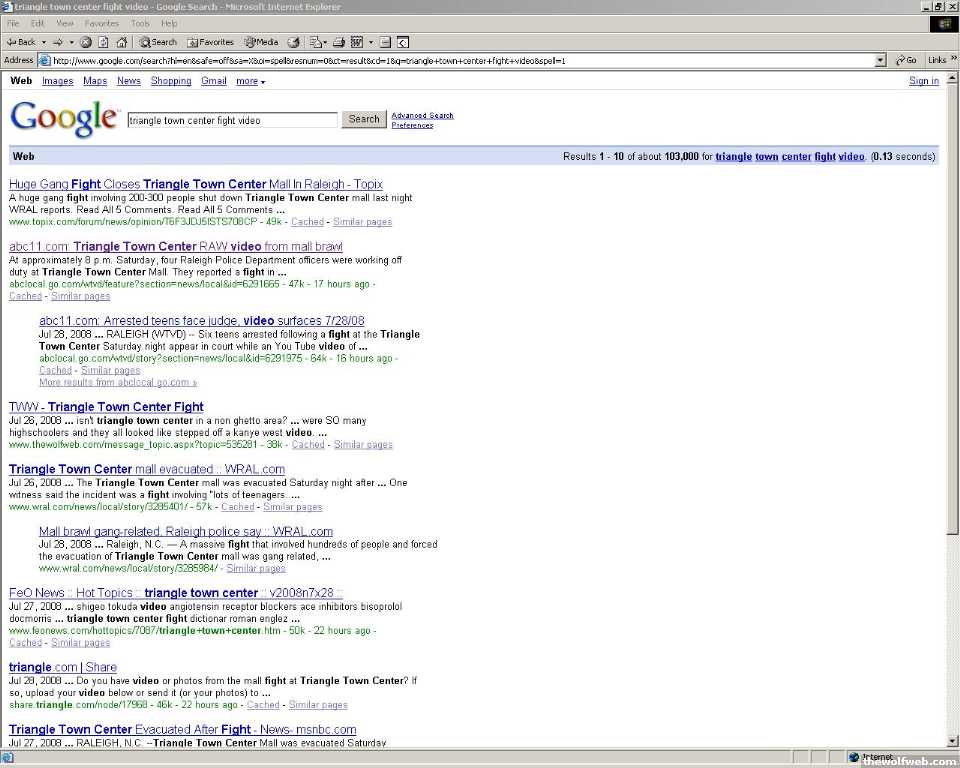This screenshot has width=960, height=768.
Task: Open the Tools menu
Action: point(140,23)
